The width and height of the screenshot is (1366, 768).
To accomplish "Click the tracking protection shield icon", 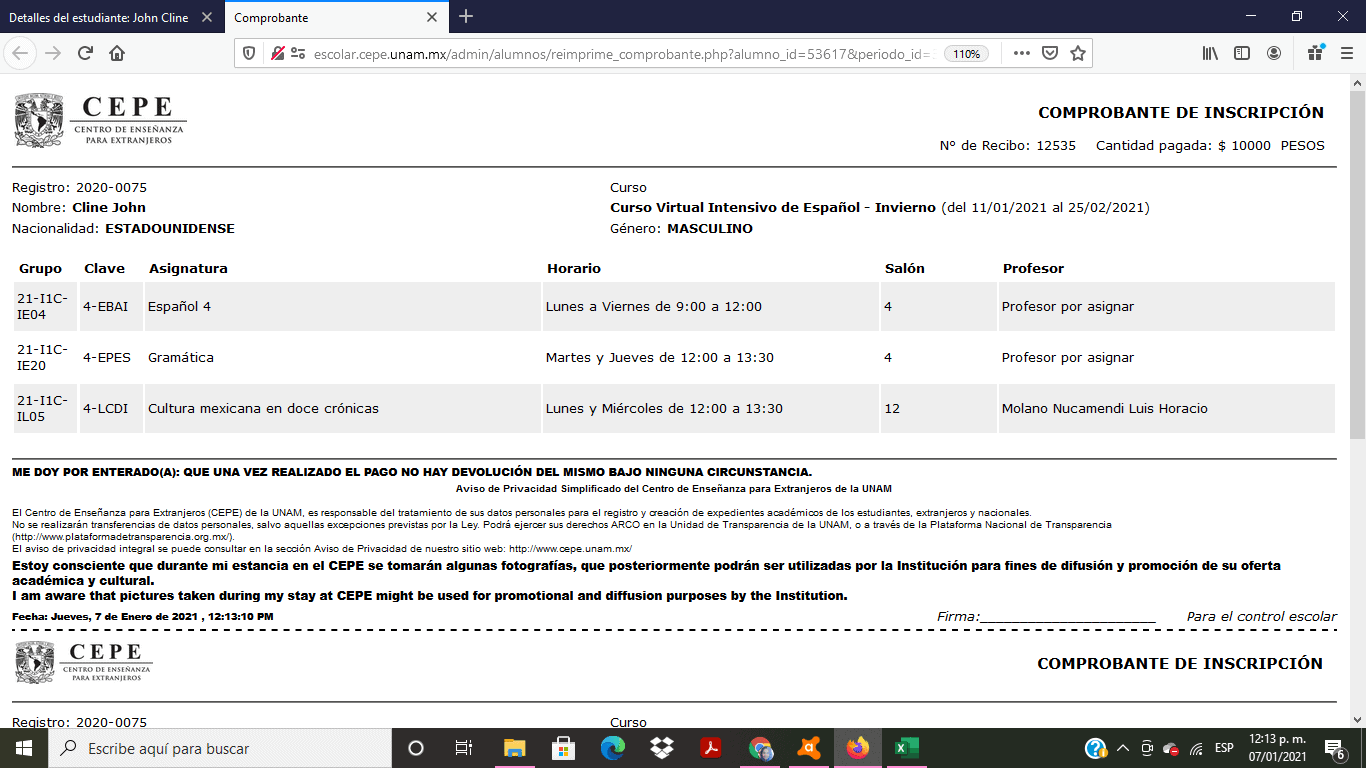I will (250, 53).
